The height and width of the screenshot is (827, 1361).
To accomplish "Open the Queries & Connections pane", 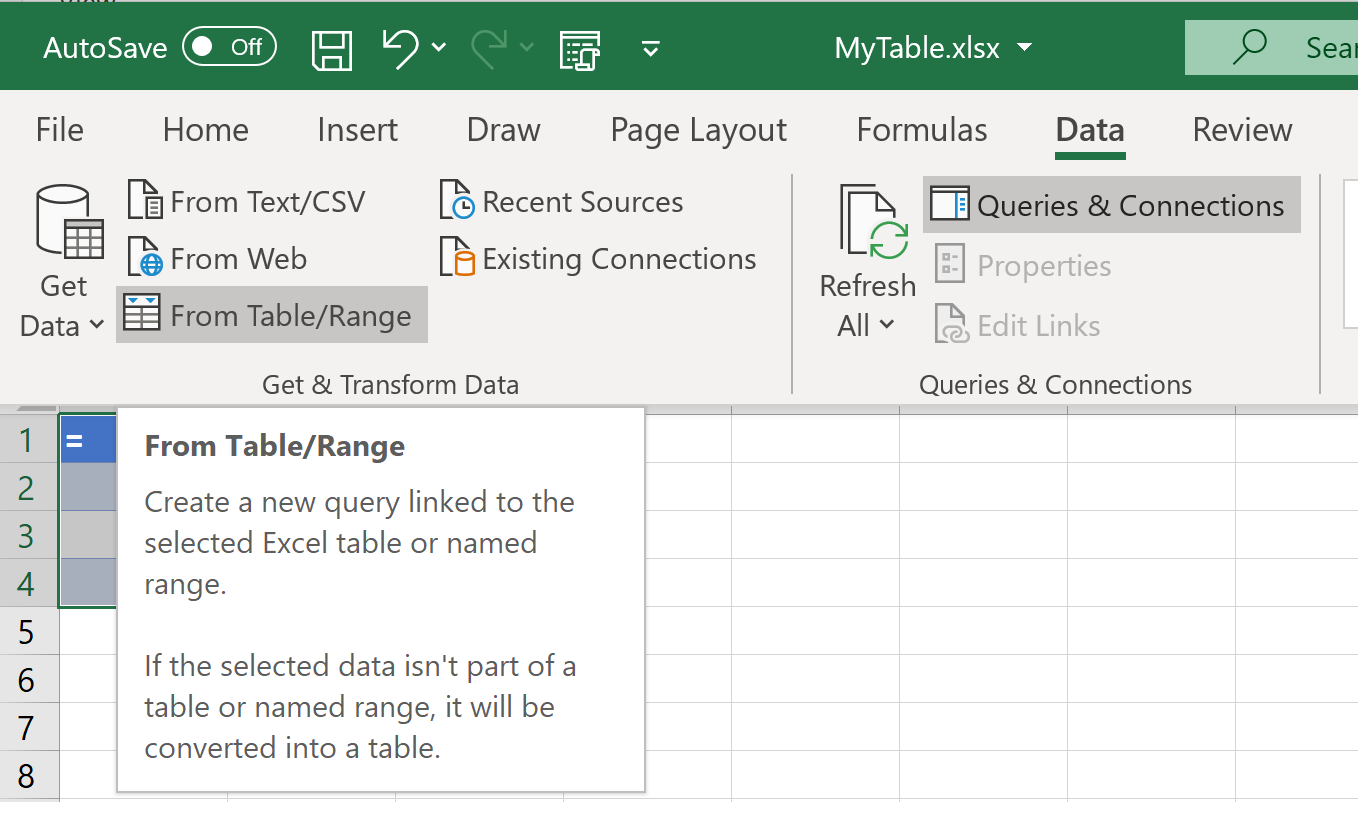I will click(1110, 204).
